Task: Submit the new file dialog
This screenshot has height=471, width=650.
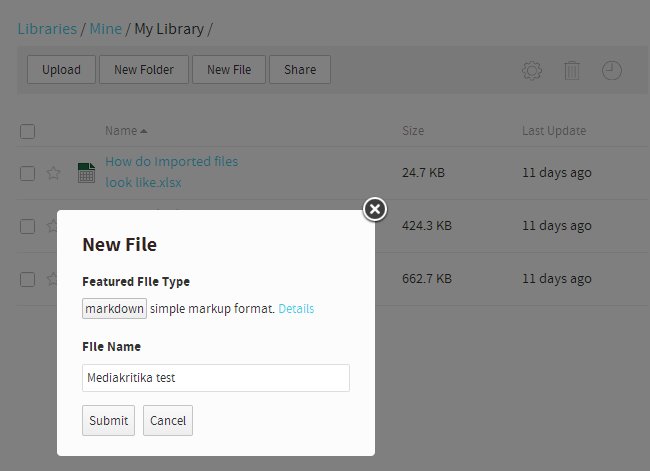Action: (108, 420)
